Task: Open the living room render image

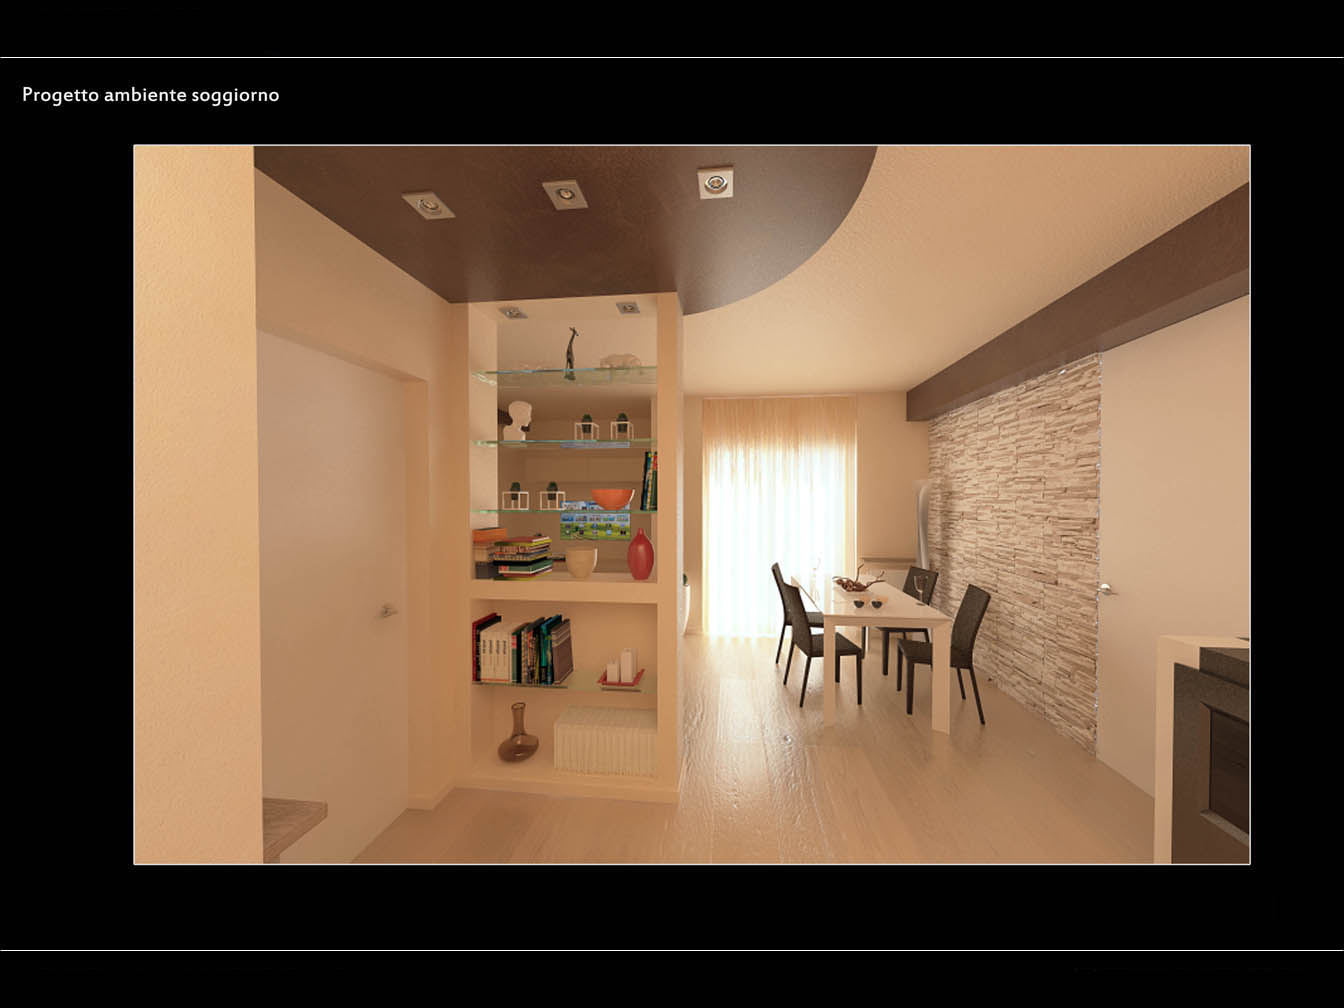Action: point(692,505)
